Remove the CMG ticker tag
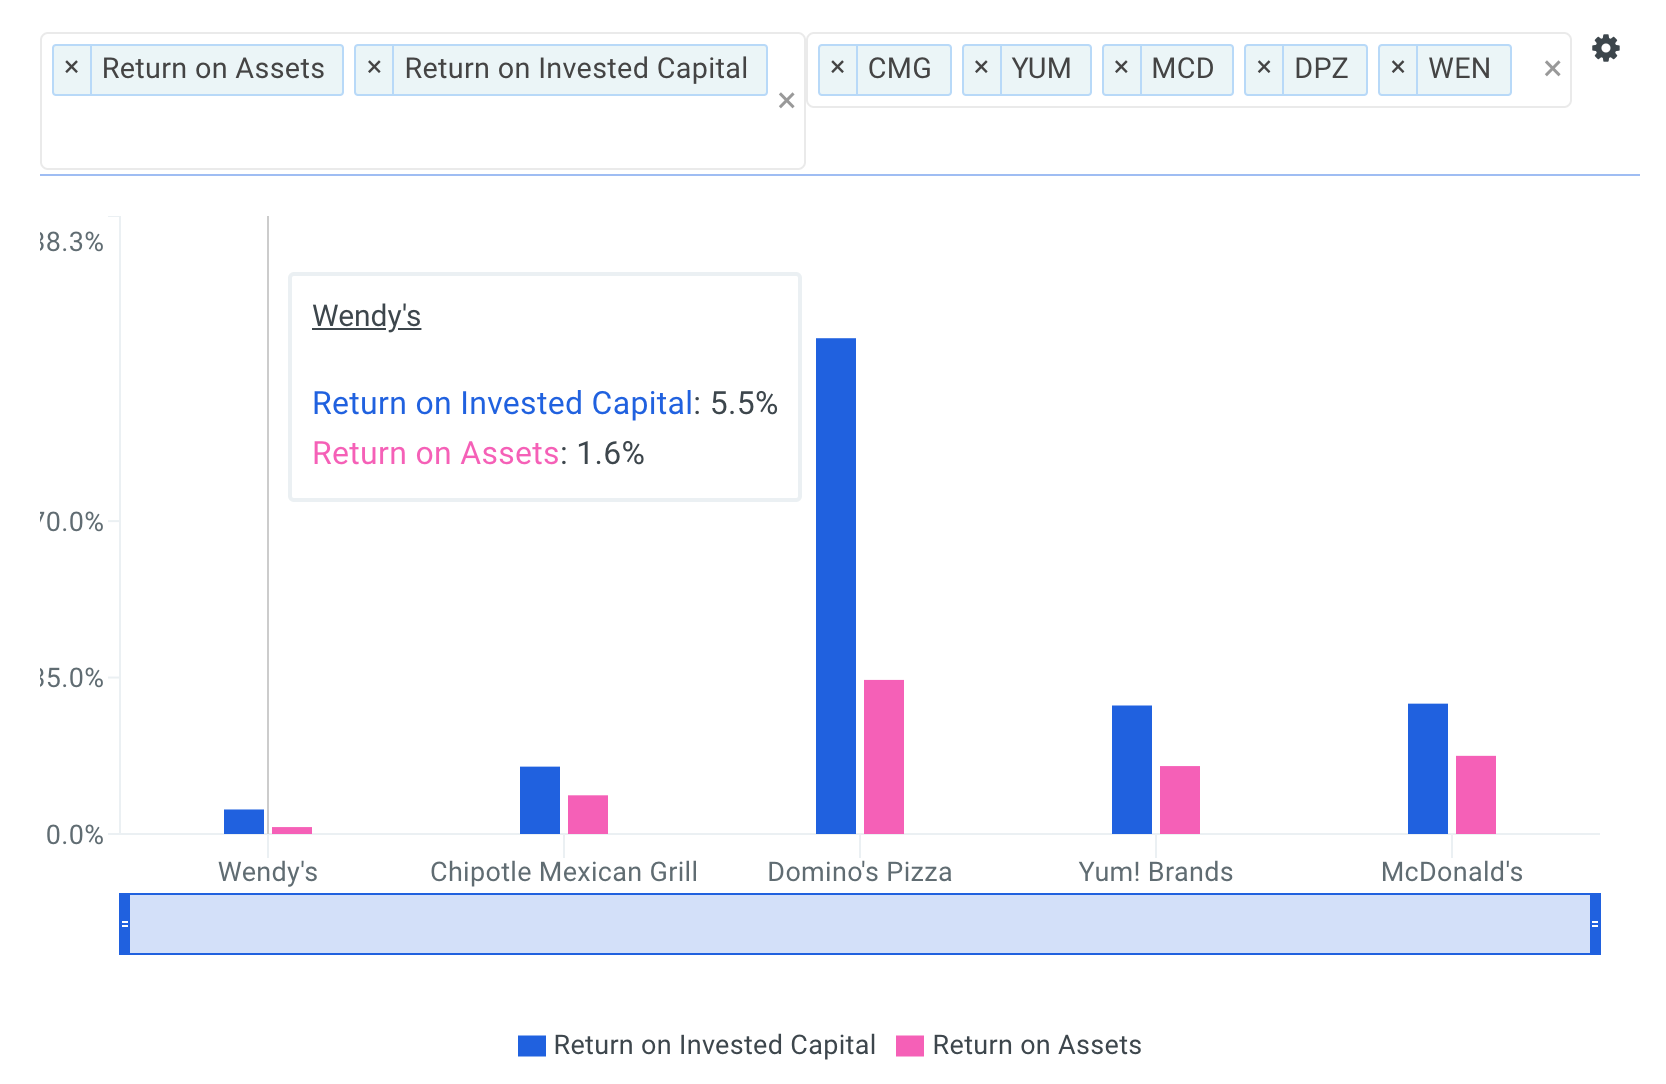 [838, 68]
